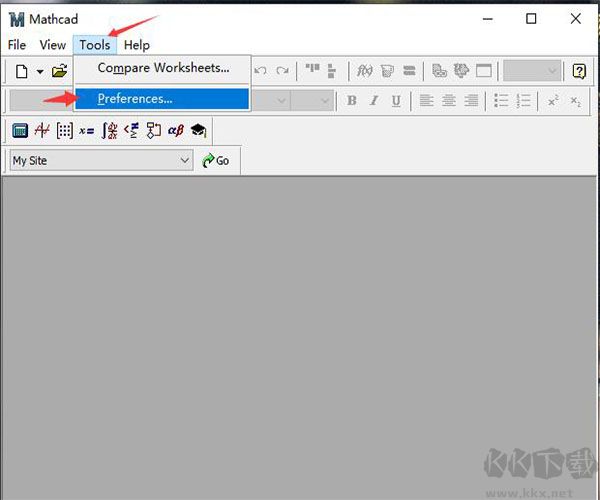Align text left
This screenshot has width=600, height=500.
[x=426, y=101]
